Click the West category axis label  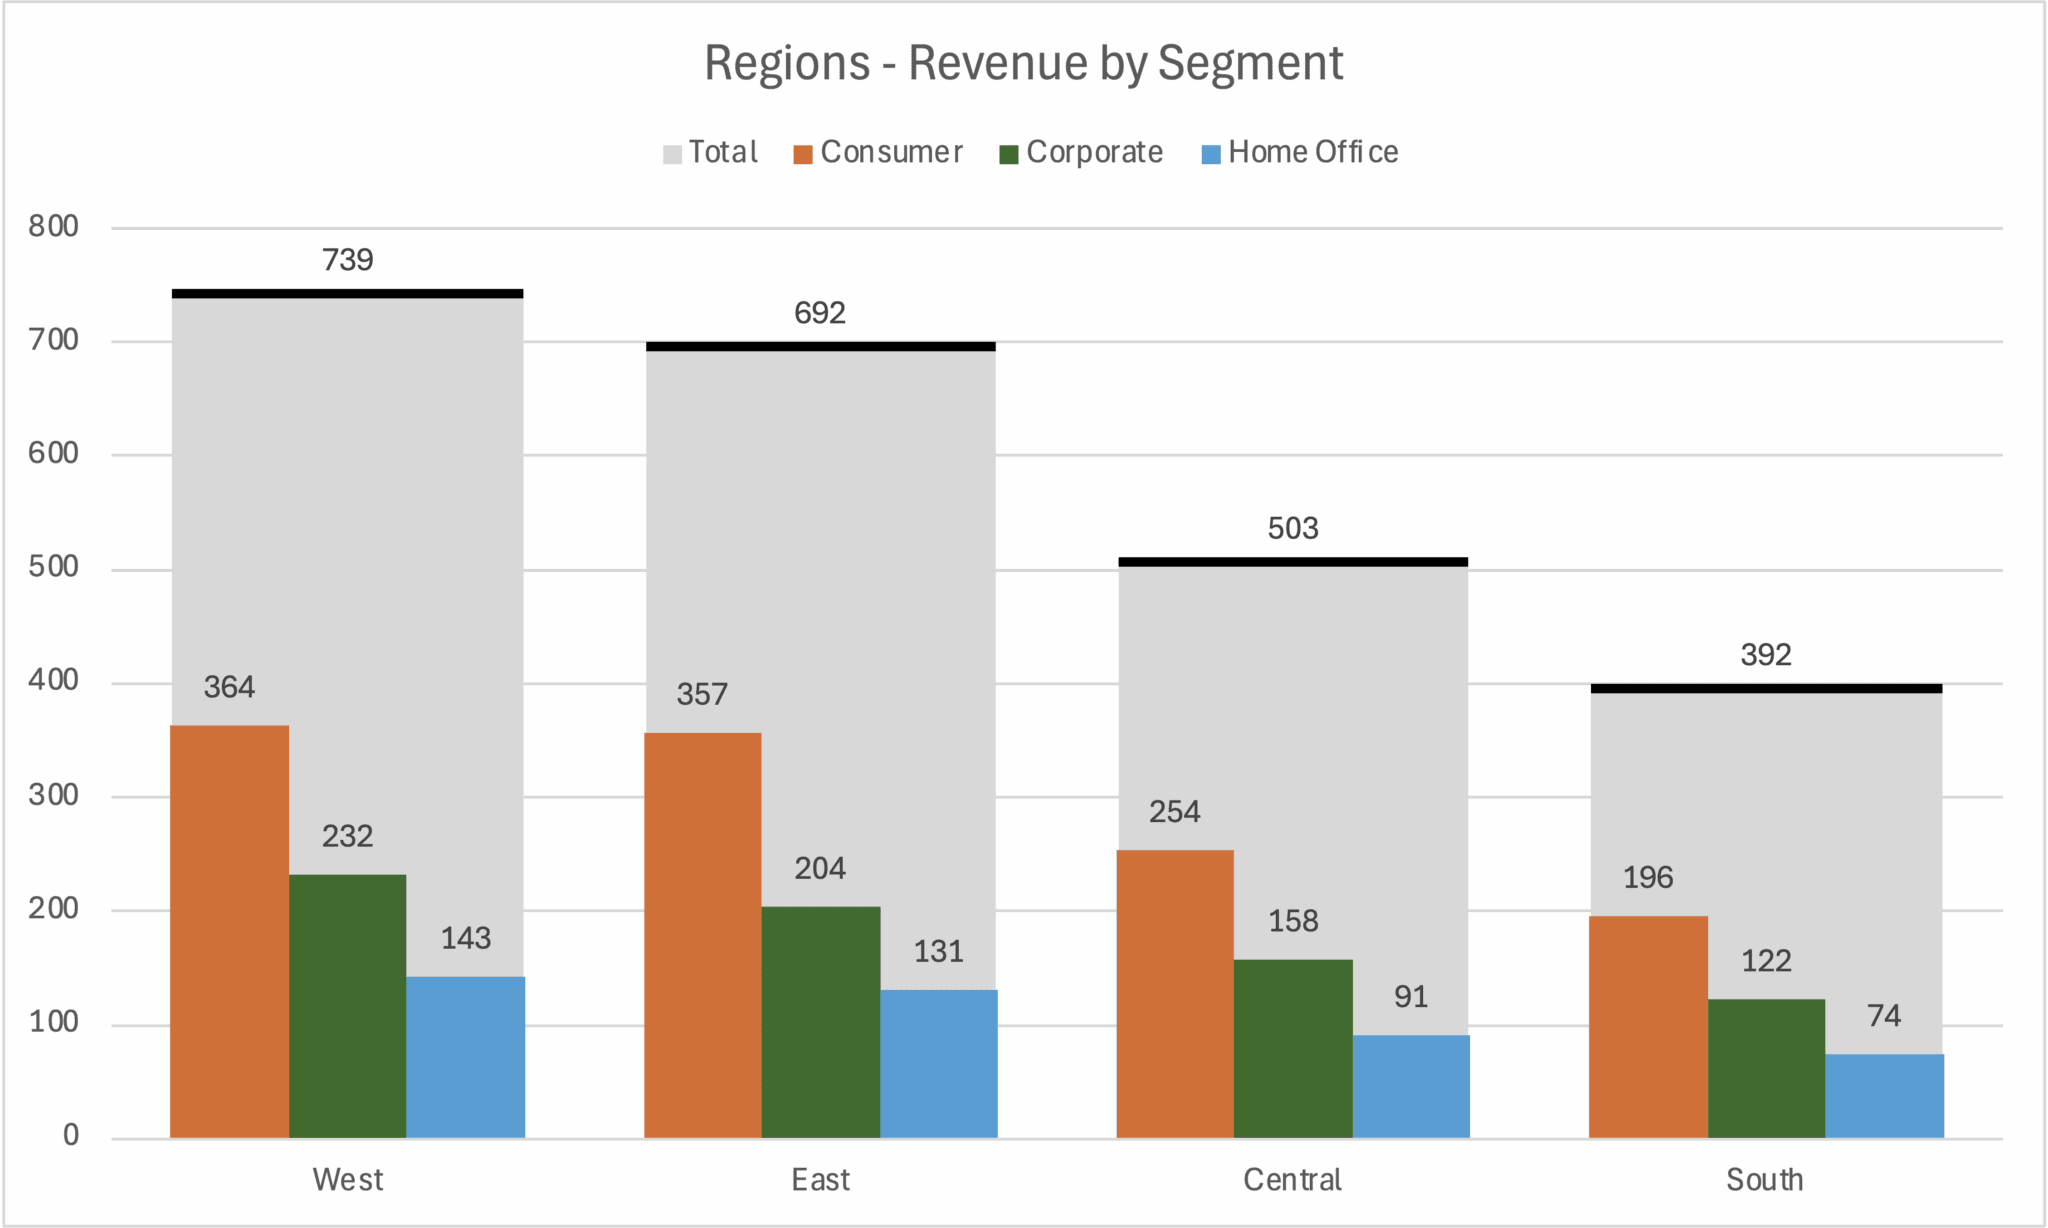click(347, 1180)
